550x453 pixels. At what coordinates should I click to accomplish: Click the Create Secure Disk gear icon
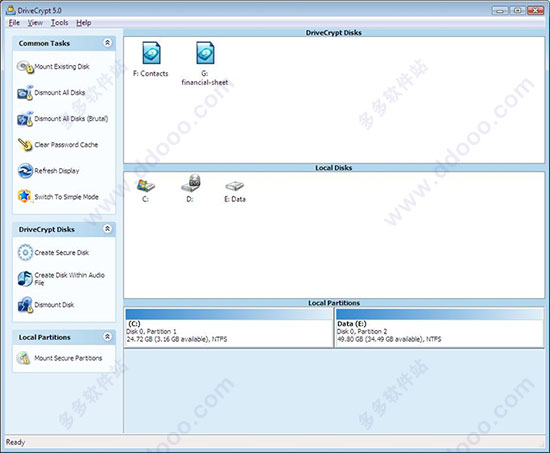[25, 253]
